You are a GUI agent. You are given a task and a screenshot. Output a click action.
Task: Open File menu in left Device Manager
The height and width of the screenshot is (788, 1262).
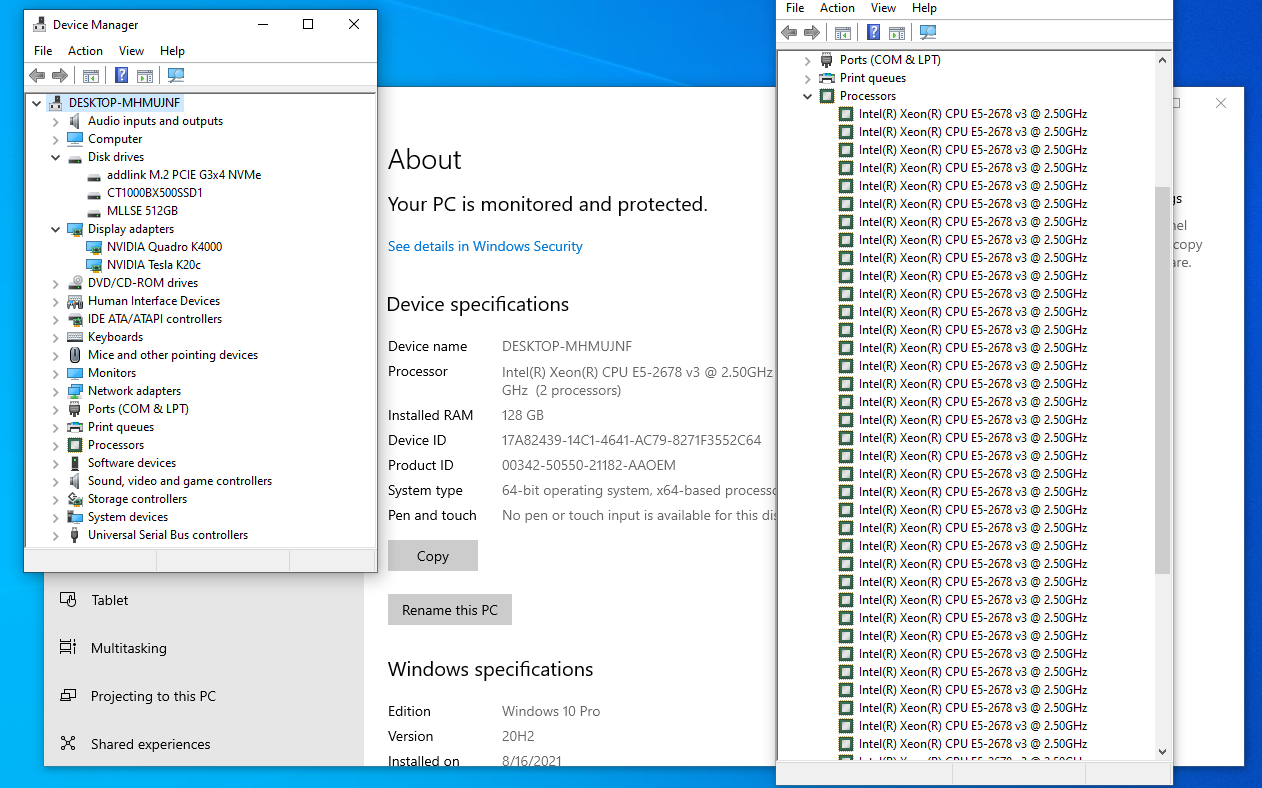point(43,51)
